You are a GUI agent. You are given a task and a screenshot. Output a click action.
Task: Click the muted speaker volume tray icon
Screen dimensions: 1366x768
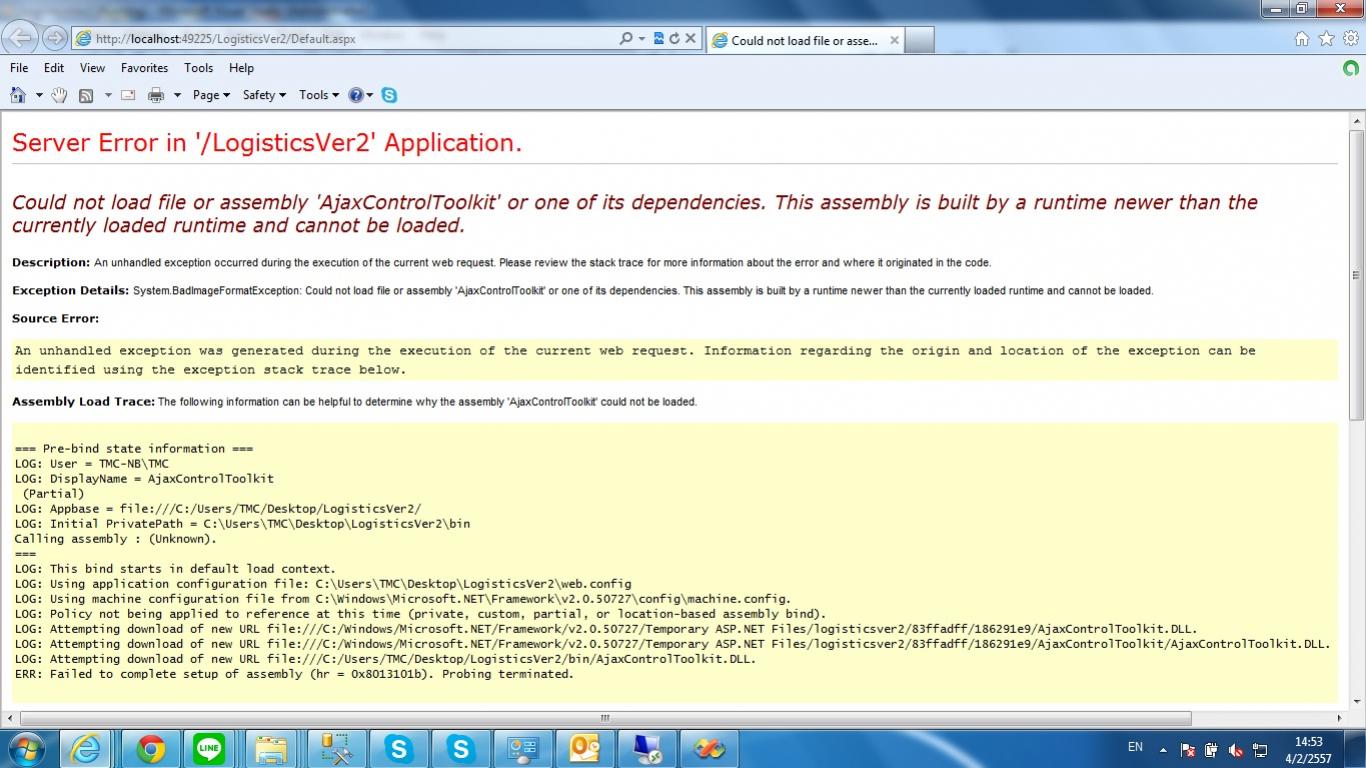point(1236,750)
